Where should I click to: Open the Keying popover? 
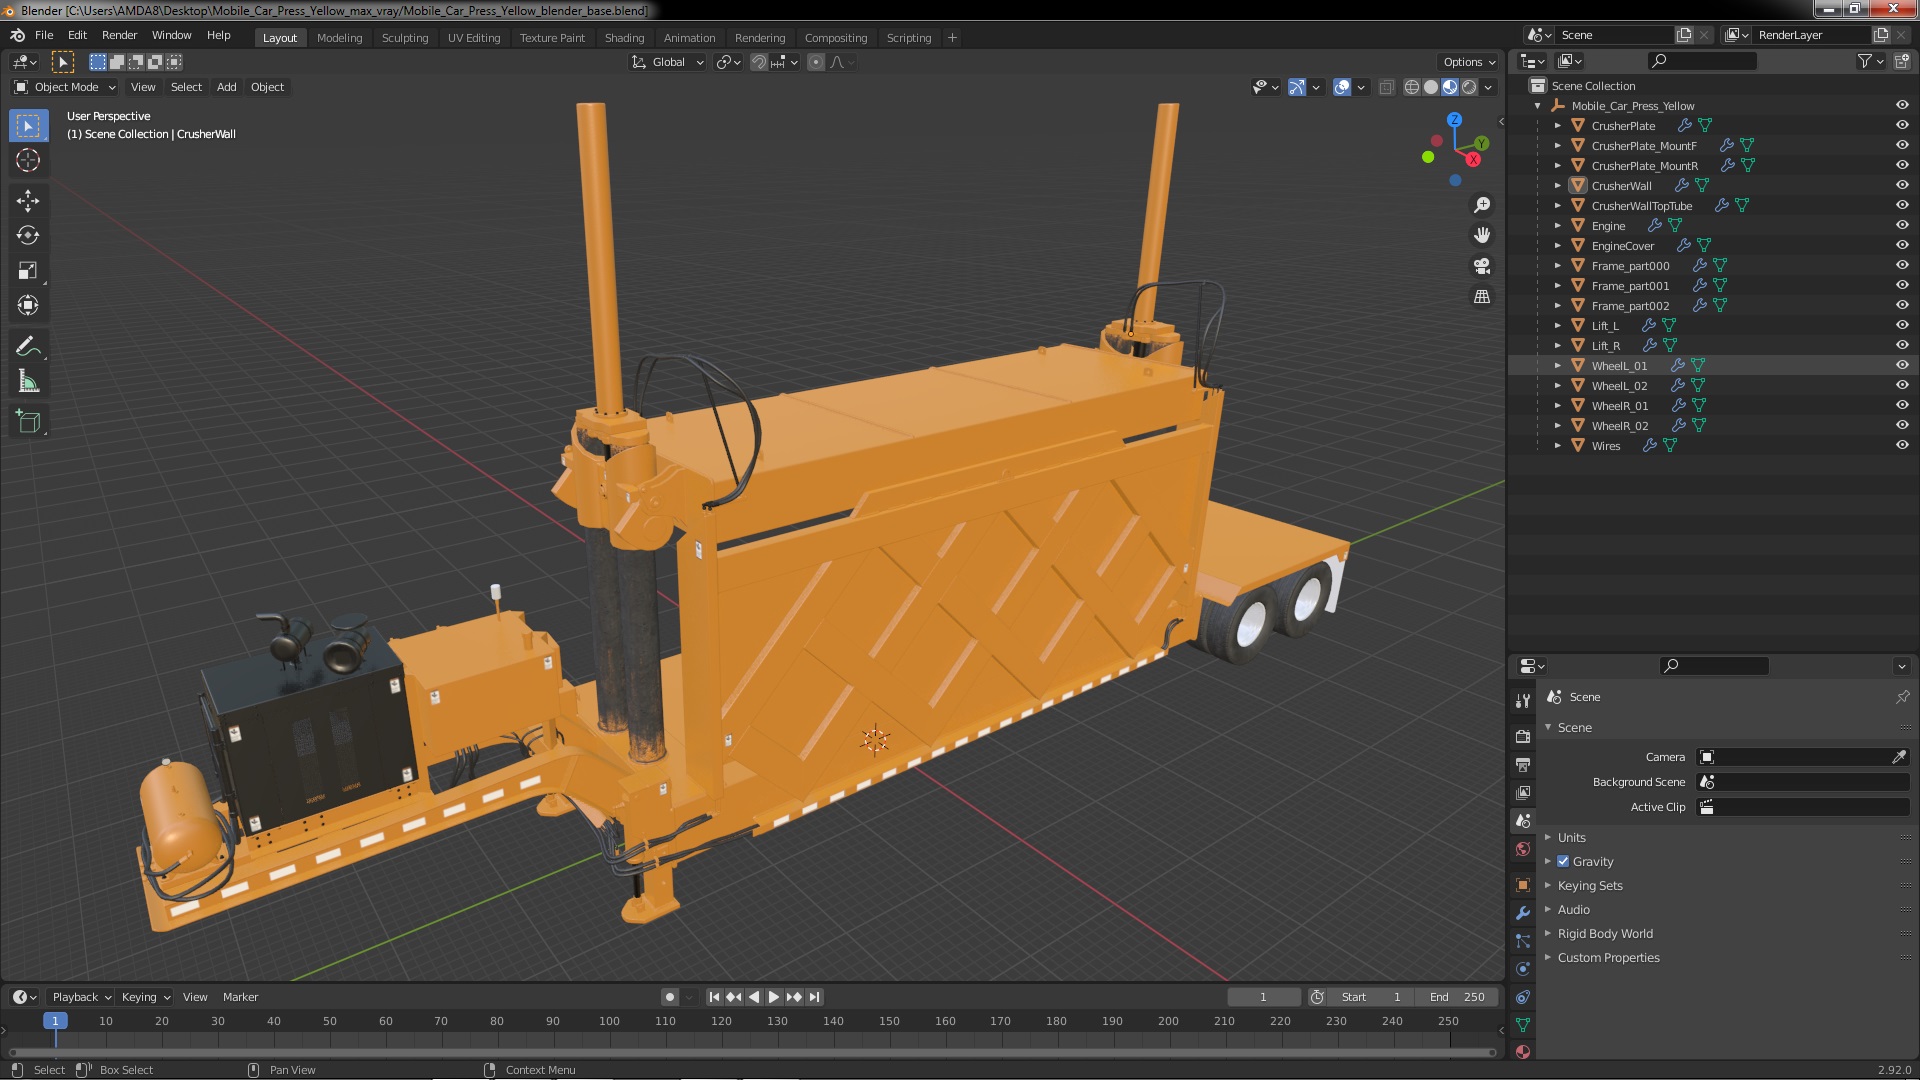146,997
